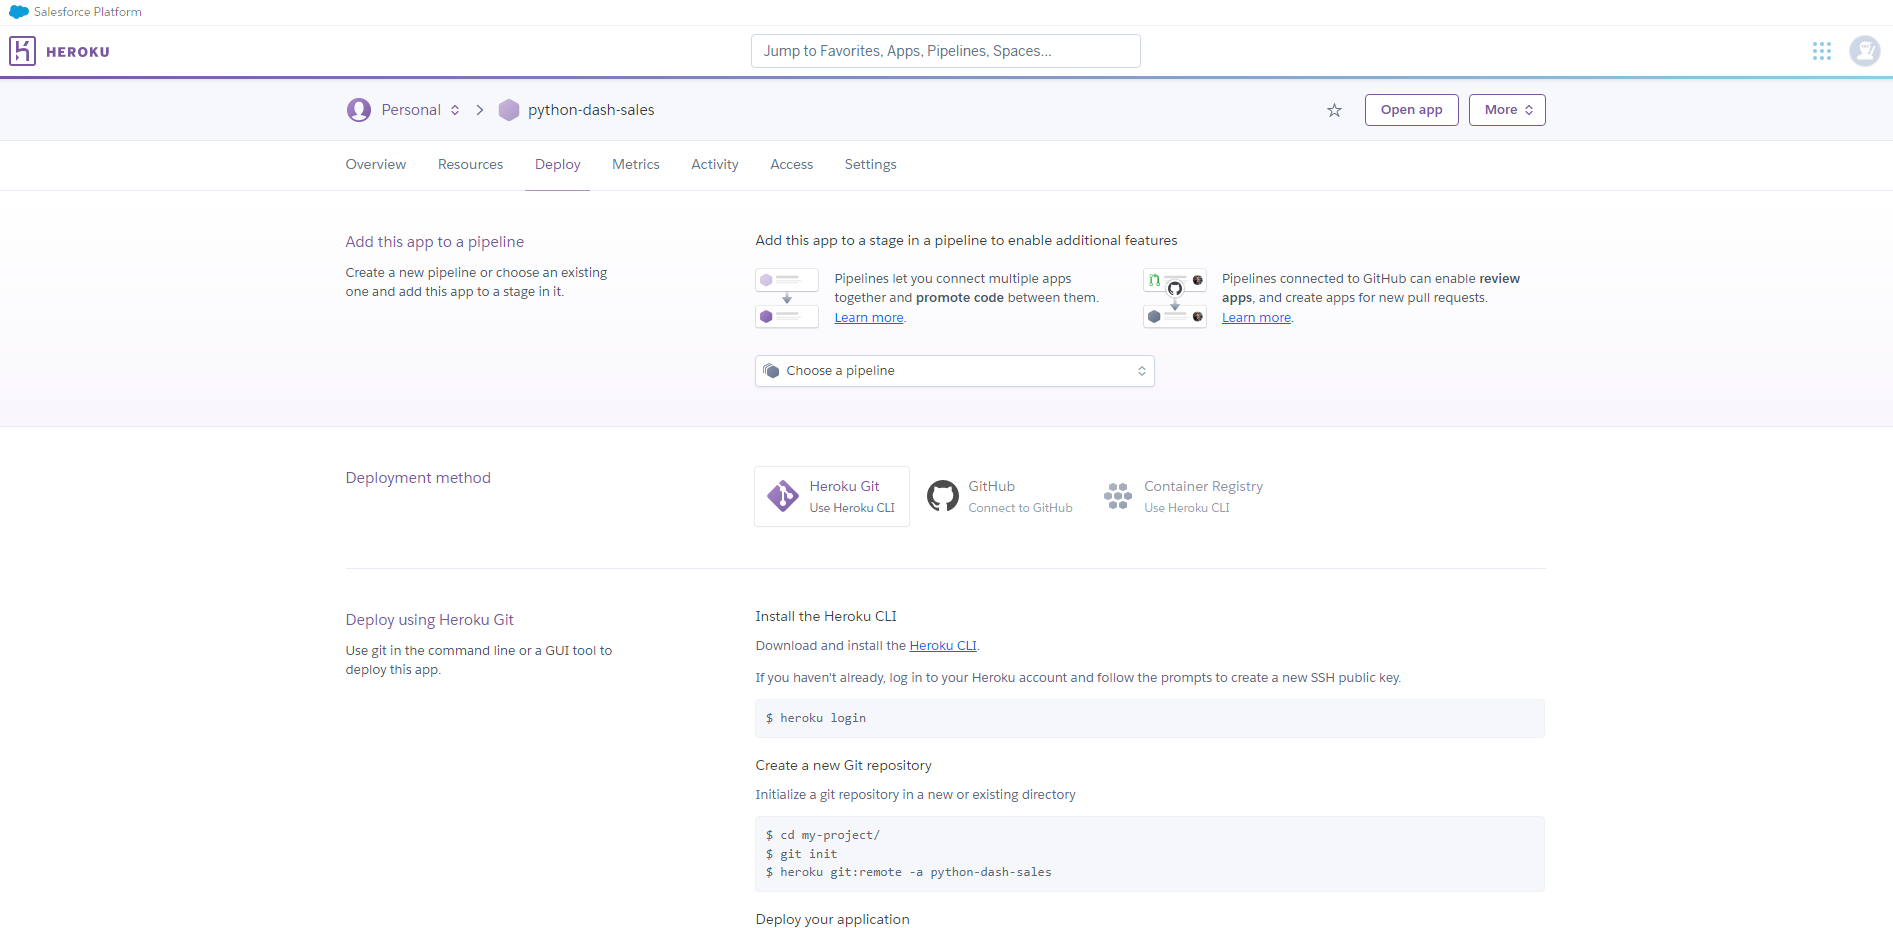Open the More dropdown menu
This screenshot has width=1893, height=928.
(1507, 110)
